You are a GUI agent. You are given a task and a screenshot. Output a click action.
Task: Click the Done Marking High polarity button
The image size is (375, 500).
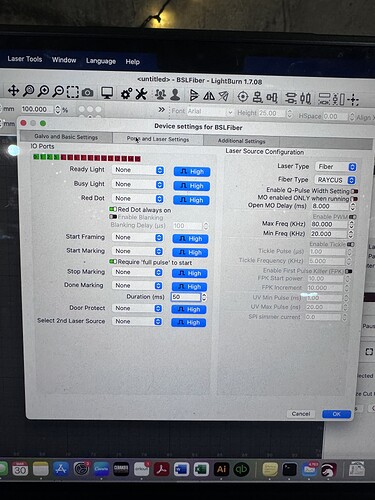(x=189, y=287)
